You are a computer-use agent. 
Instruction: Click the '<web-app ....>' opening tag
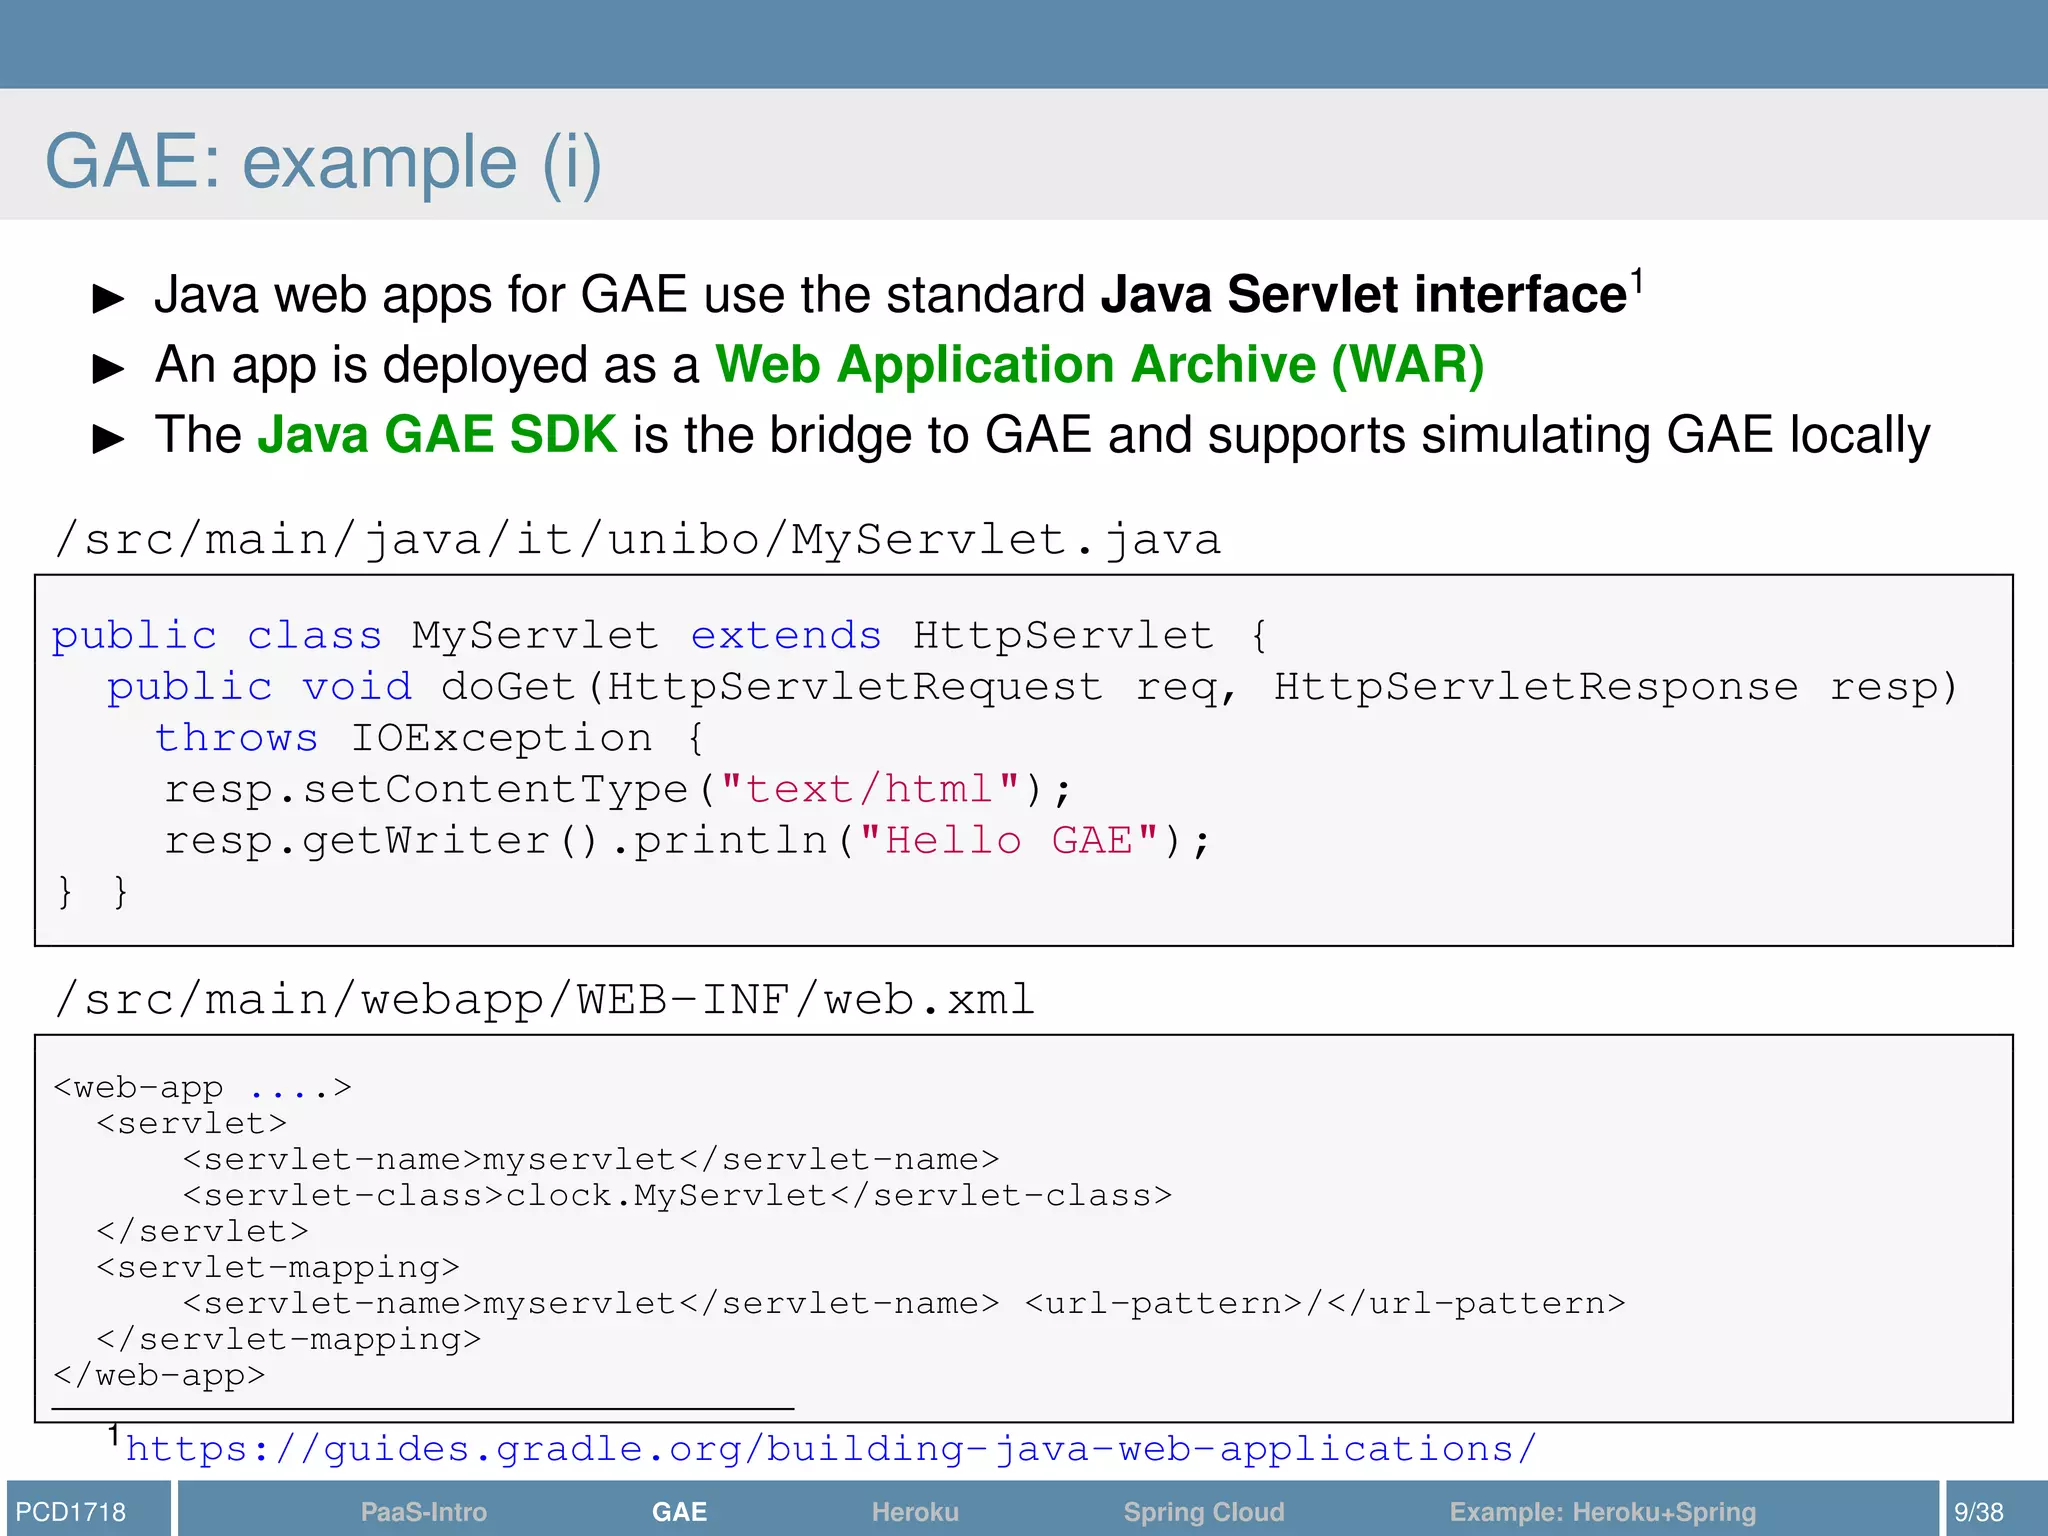pos(203,1088)
